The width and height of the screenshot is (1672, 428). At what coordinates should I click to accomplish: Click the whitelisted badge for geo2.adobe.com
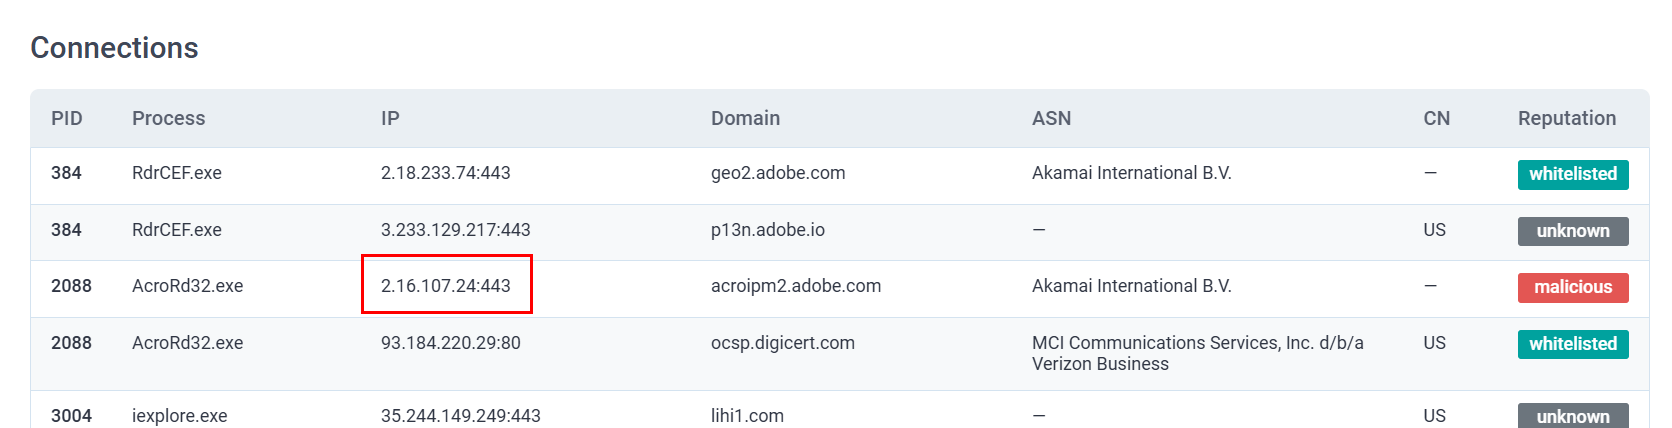[1572, 174]
